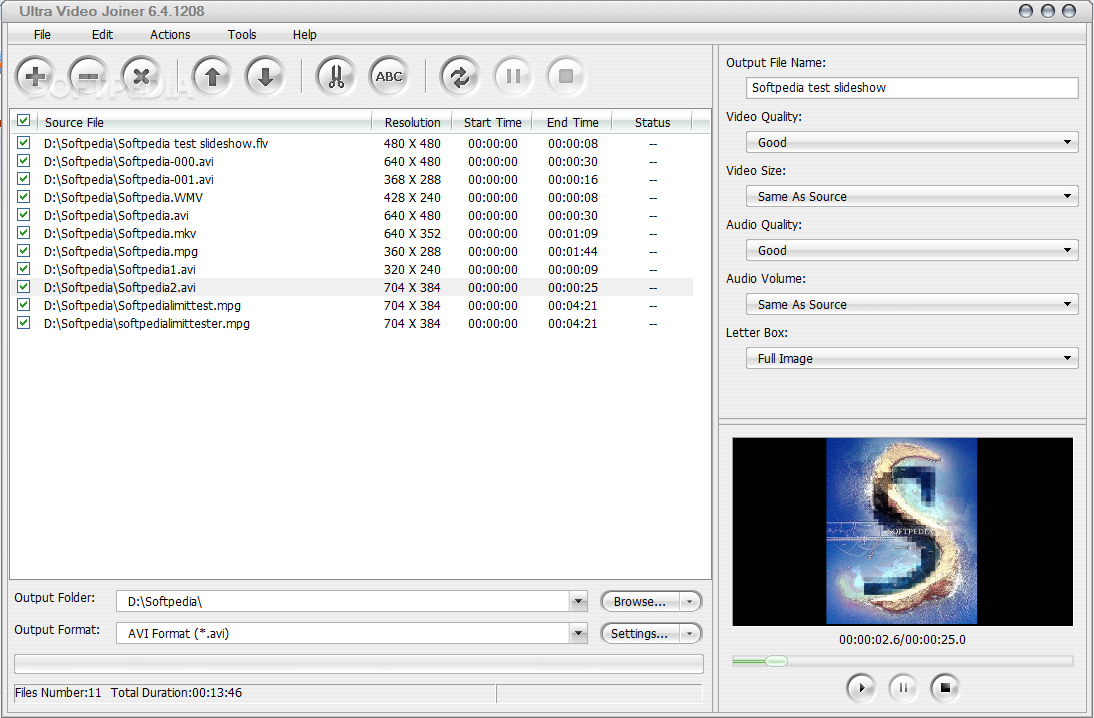Viewport: 1094px width, 718px height.
Task: Click the Status column header
Action: coord(652,122)
